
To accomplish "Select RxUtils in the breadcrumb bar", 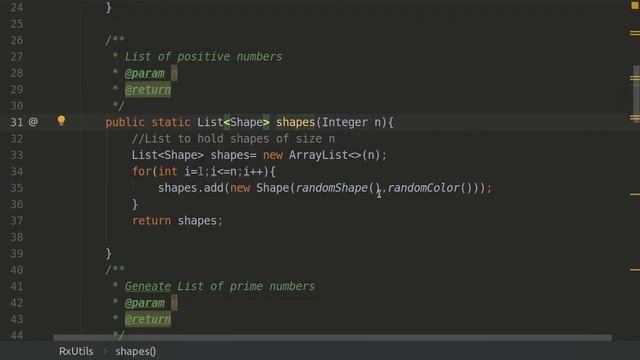I will pos(76,351).
